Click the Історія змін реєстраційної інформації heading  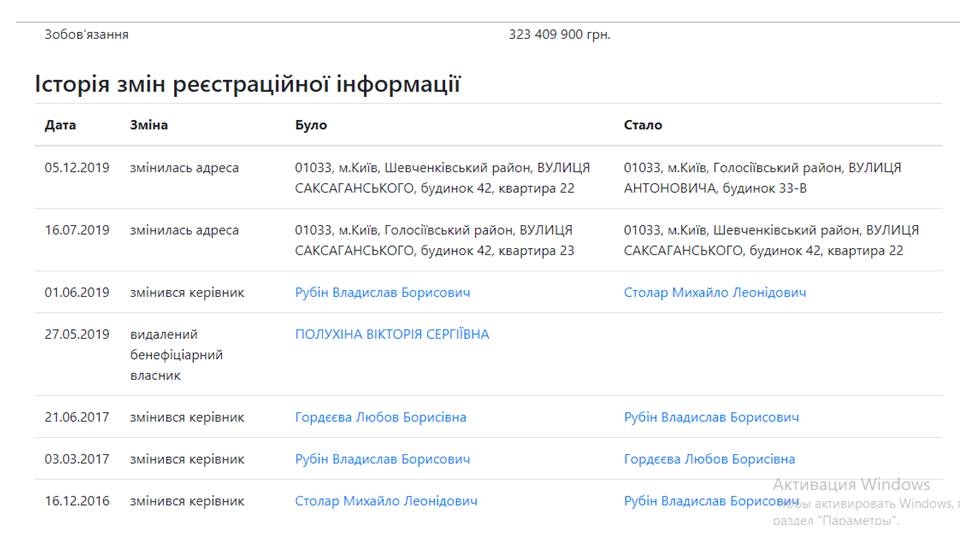click(247, 84)
